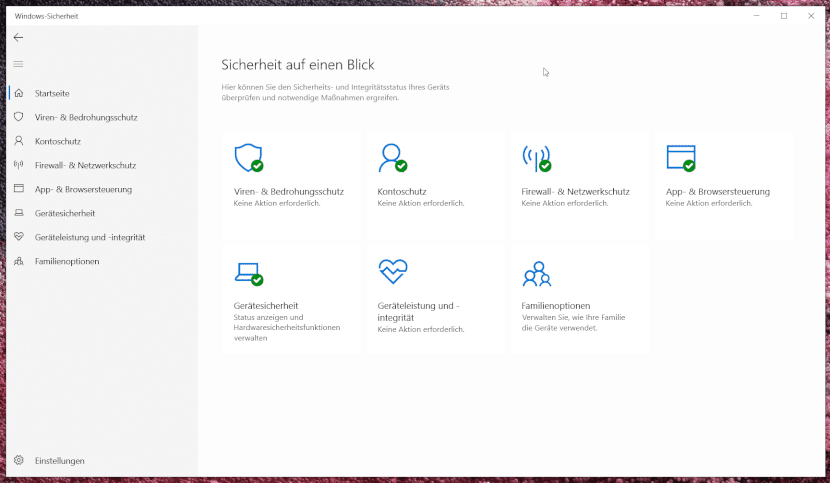Minimize the Windows-Sicherheit window
This screenshot has height=483, width=830.
click(756, 16)
